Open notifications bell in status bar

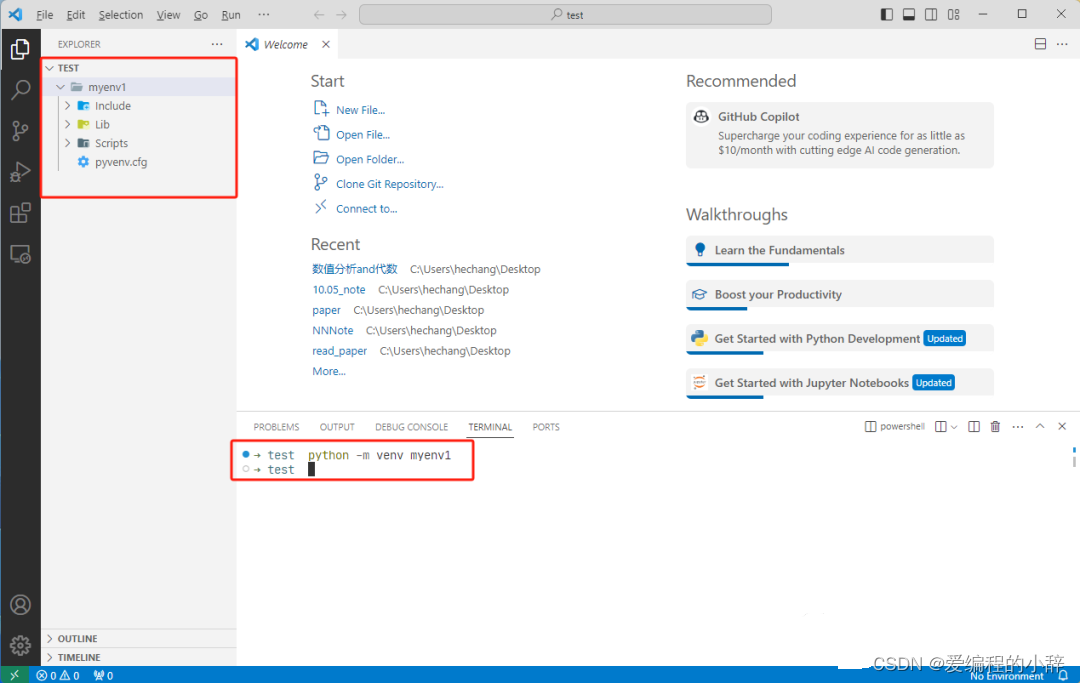click(x=1063, y=676)
